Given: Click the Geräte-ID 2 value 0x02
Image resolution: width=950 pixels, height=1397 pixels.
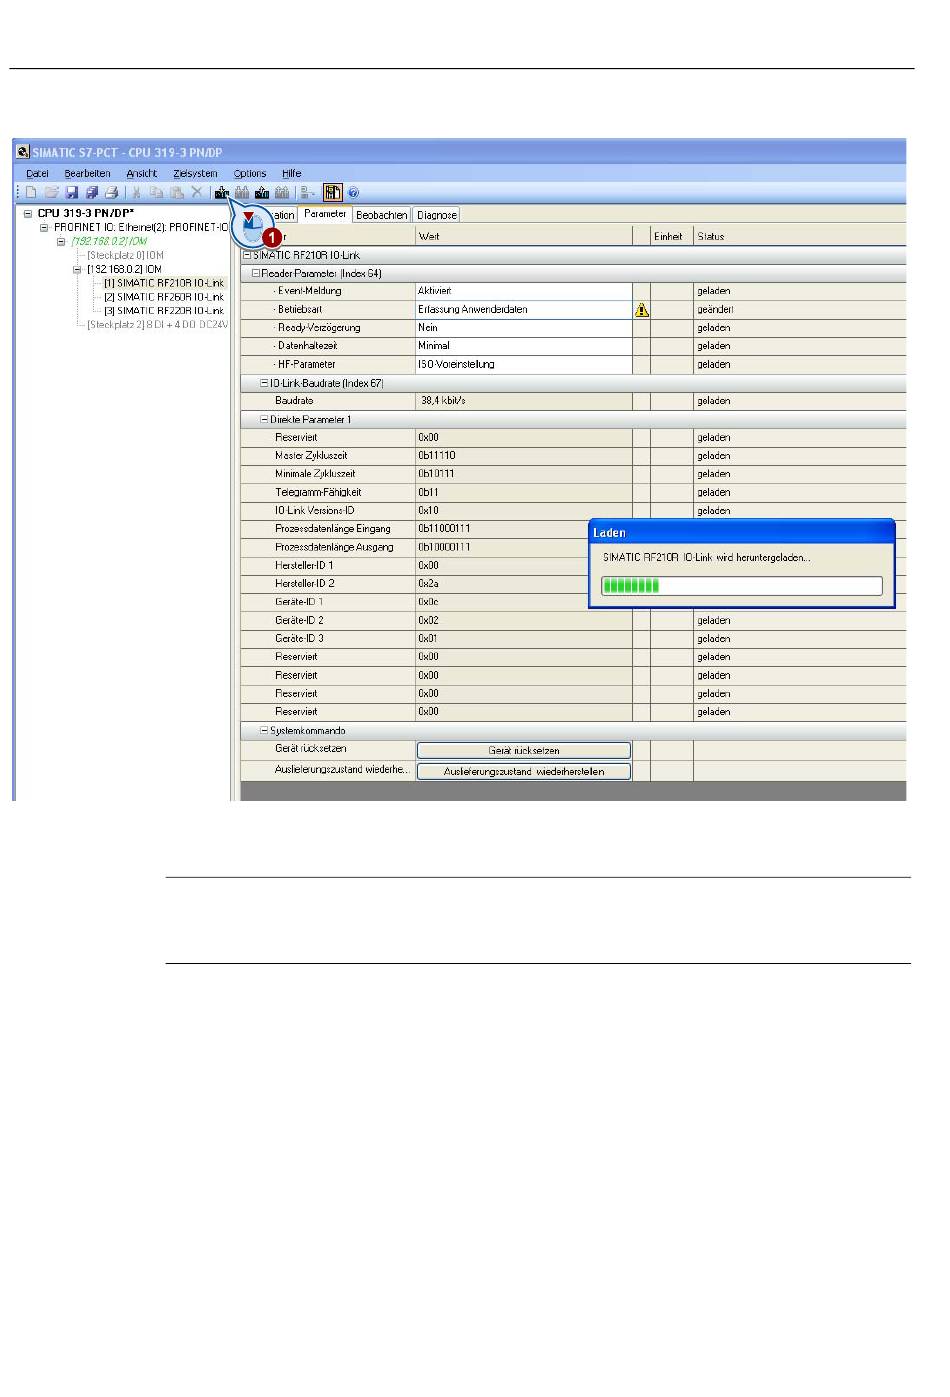Looking at the screenshot, I should (524, 621).
